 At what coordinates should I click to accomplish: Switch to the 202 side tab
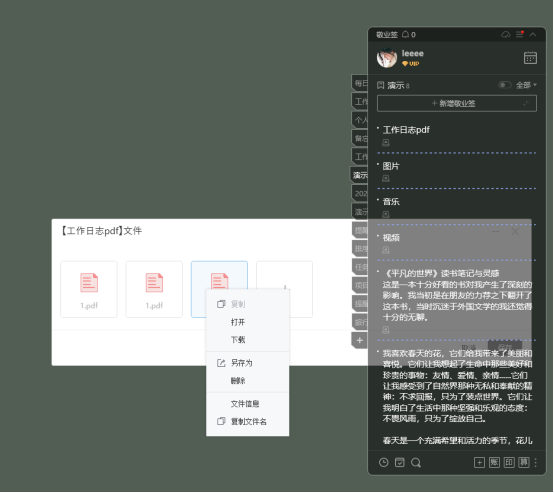360,193
